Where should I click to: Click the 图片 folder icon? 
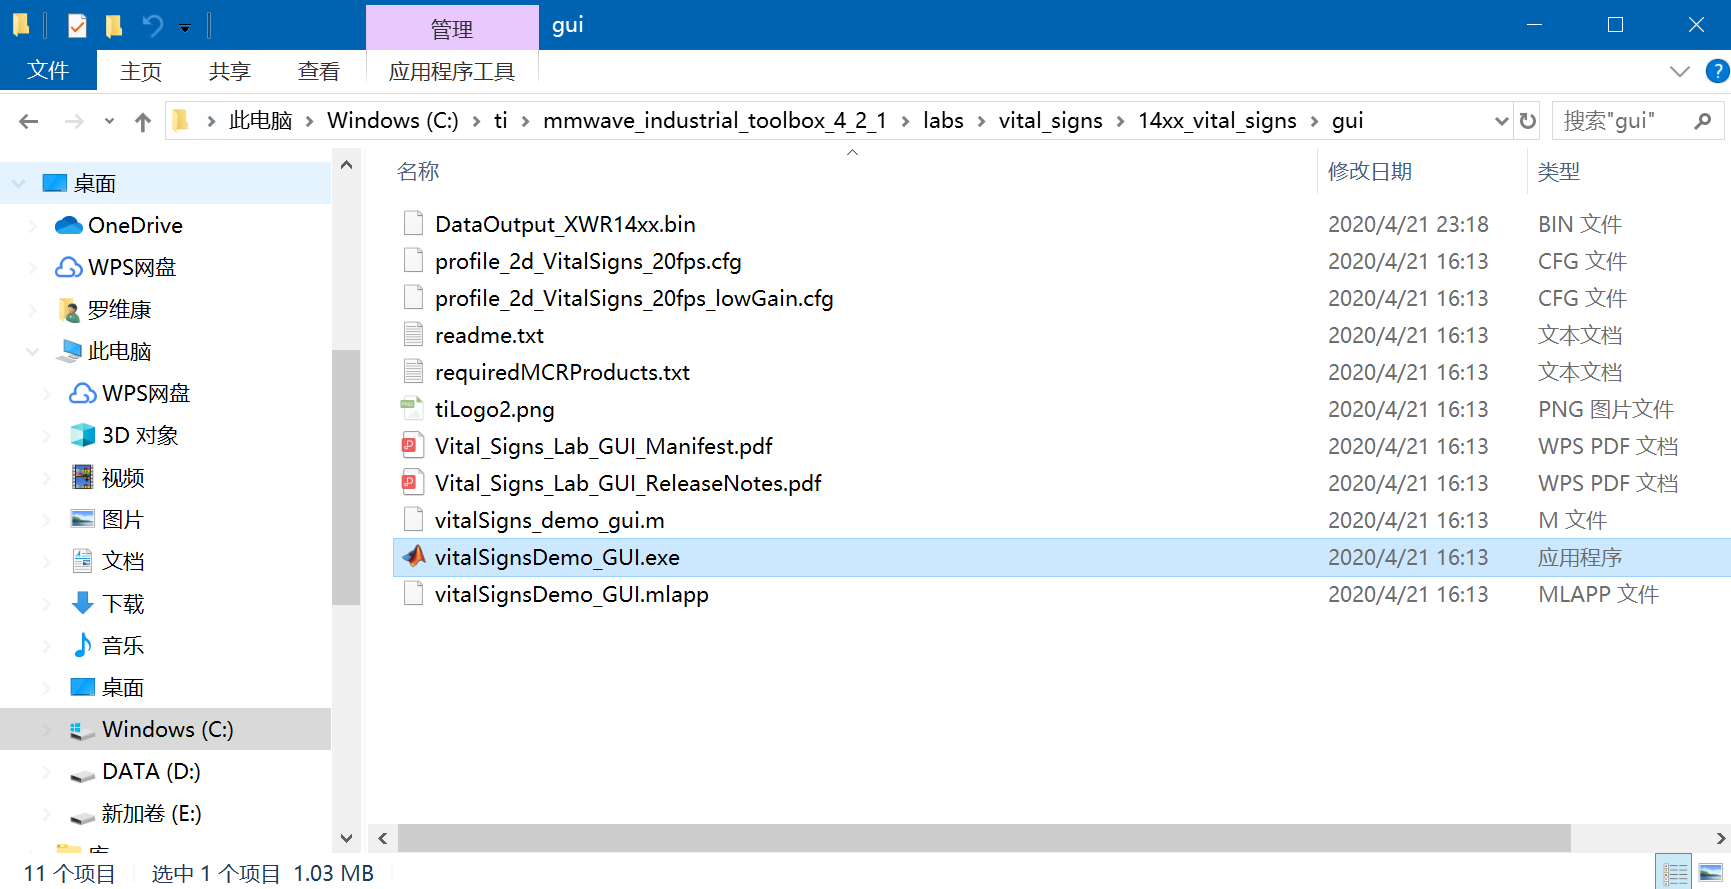(83, 519)
